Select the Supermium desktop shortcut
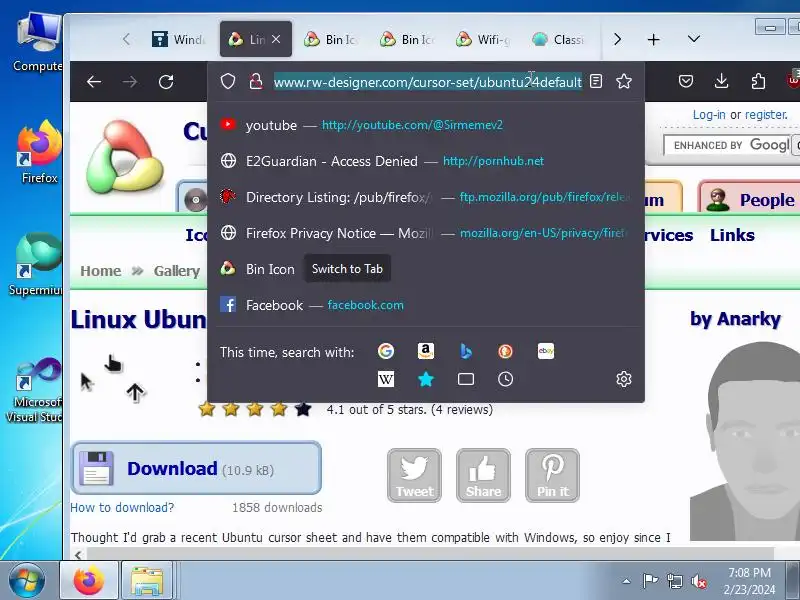 pos(37,264)
